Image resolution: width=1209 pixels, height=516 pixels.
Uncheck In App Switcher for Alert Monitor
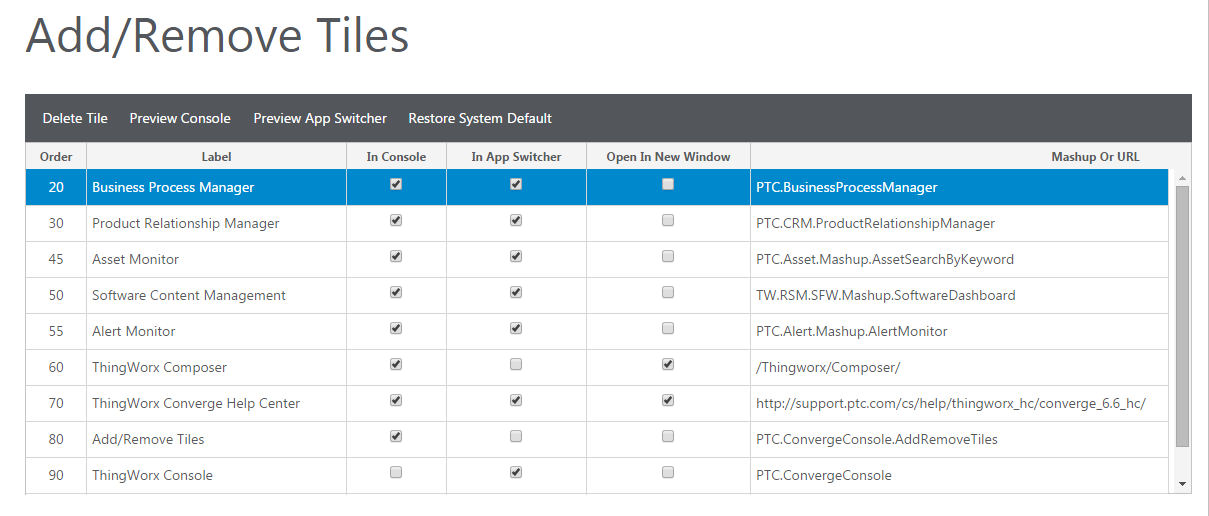pyautogui.click(x=516, y=328)
